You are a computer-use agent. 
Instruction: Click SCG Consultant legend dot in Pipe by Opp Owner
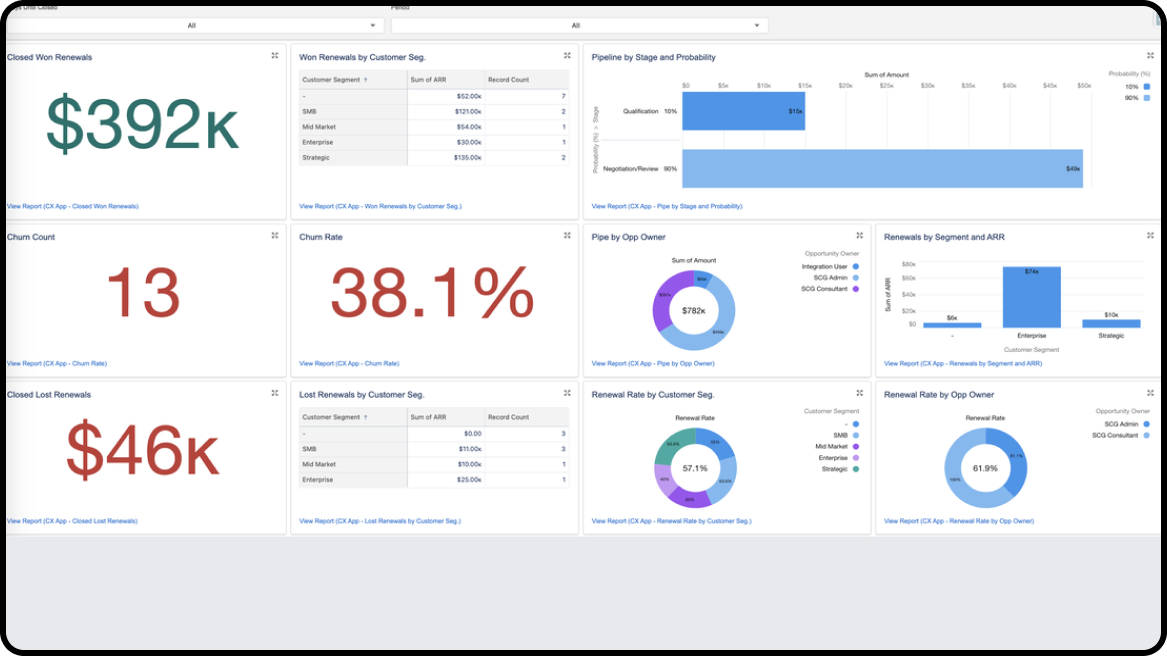(x=856, y=289)
